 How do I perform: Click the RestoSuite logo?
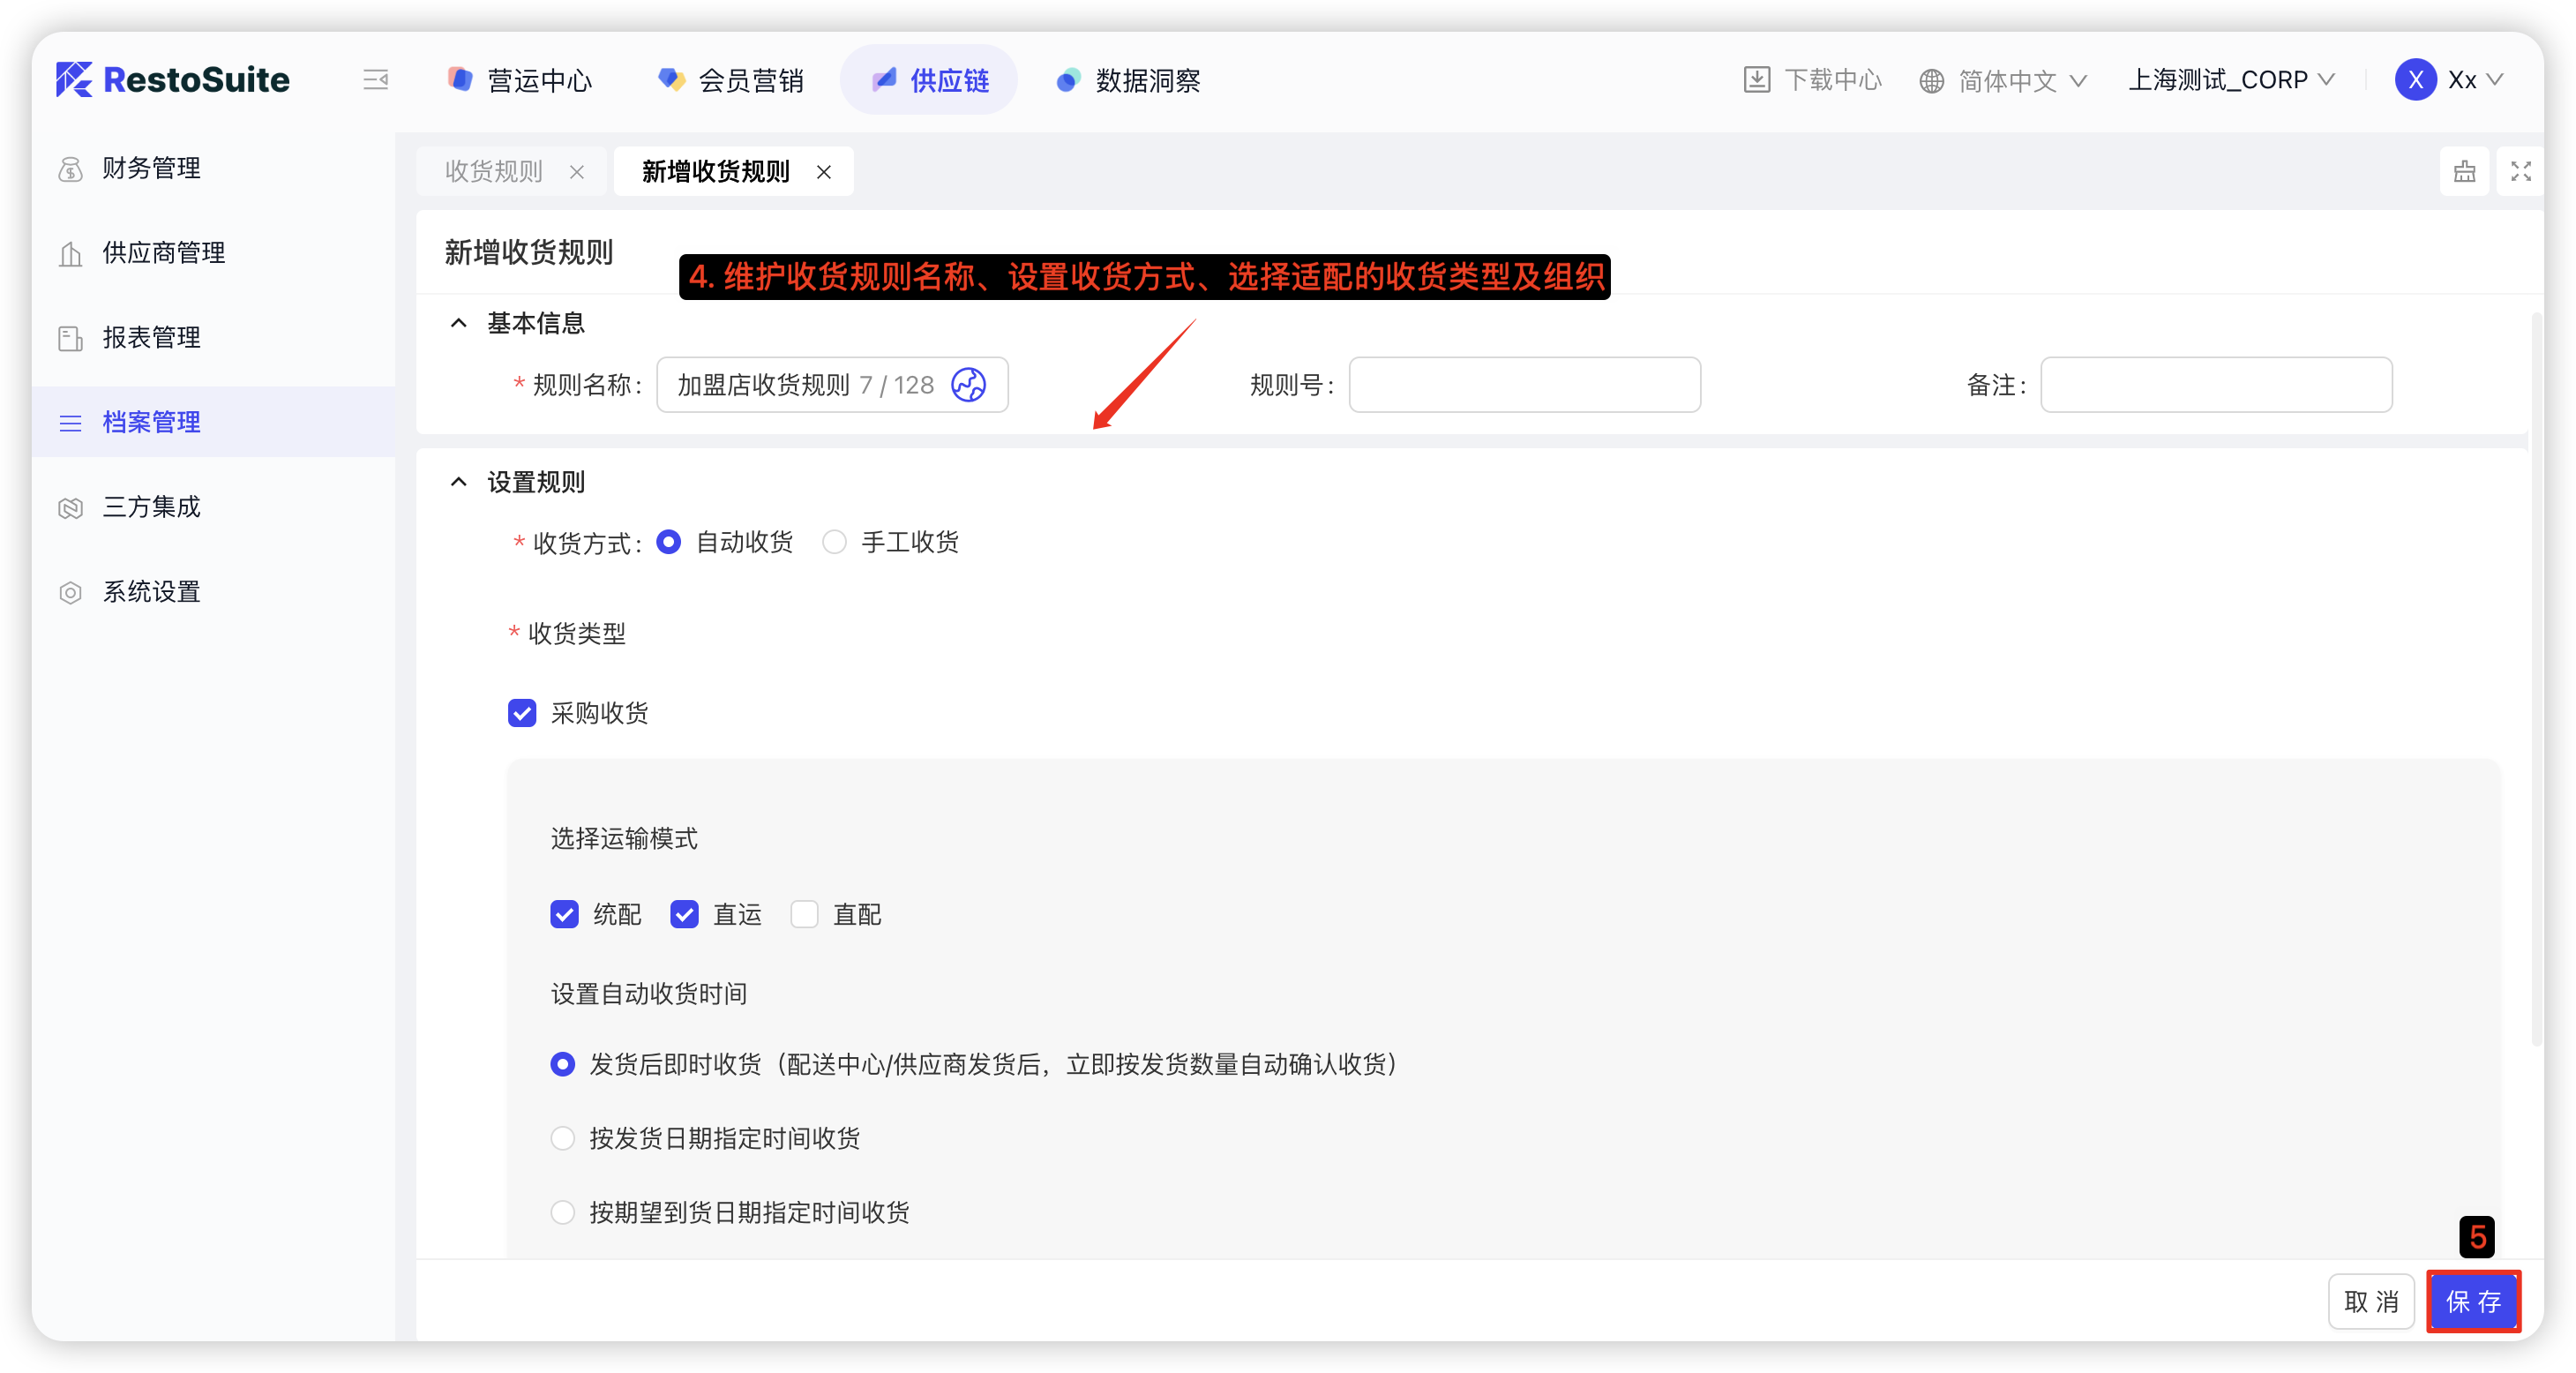(173, 80)
